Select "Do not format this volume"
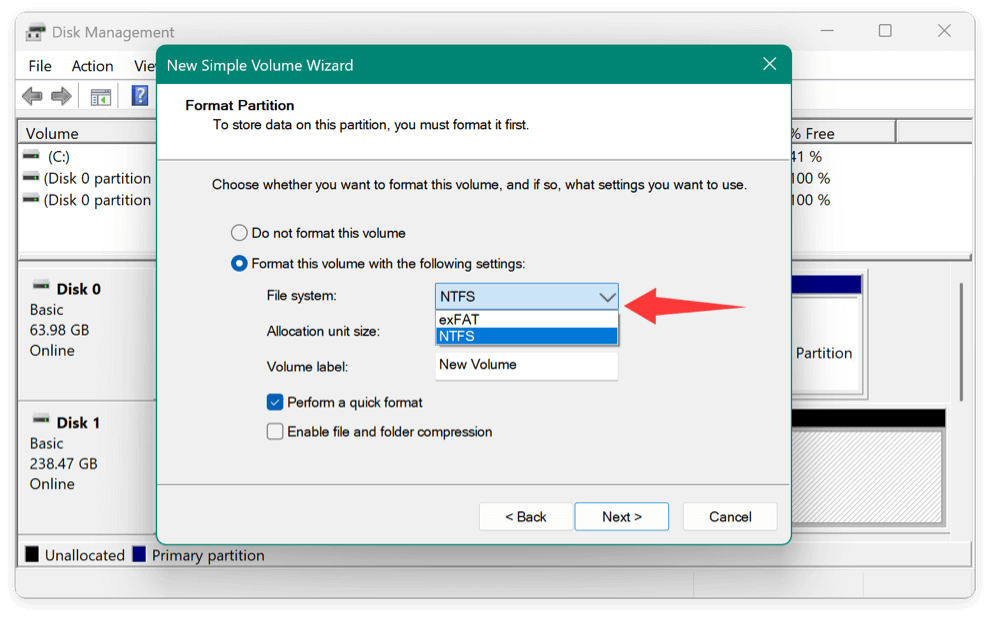The width and height of the screenshot is (991, 618). pos(239,233)
